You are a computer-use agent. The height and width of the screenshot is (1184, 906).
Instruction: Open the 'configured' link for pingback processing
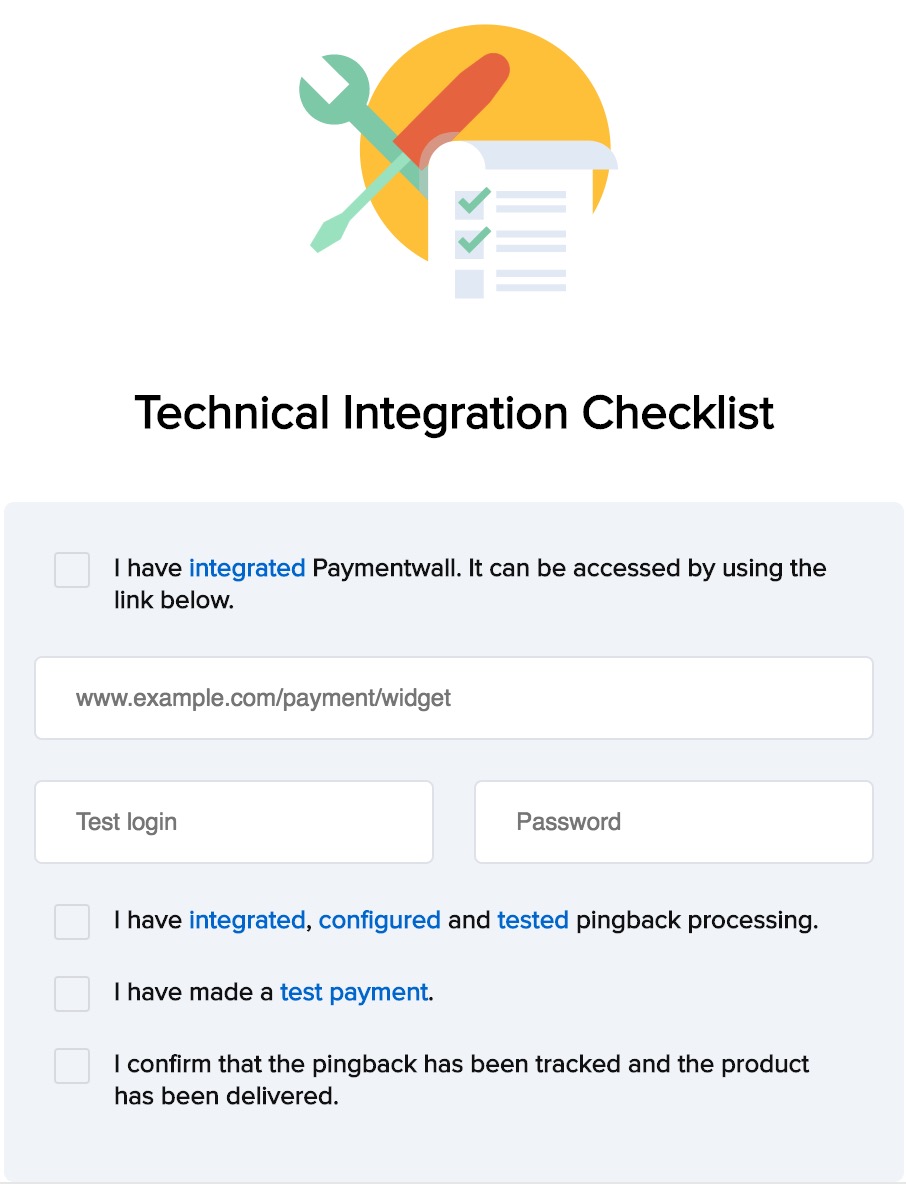(x=382, y=920)
